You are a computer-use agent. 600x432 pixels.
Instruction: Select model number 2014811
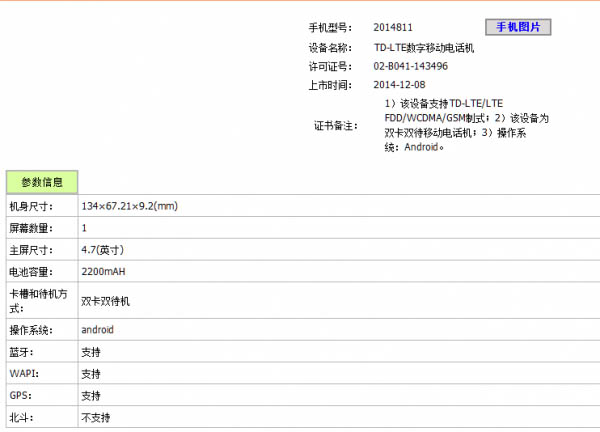pos(393,28)
